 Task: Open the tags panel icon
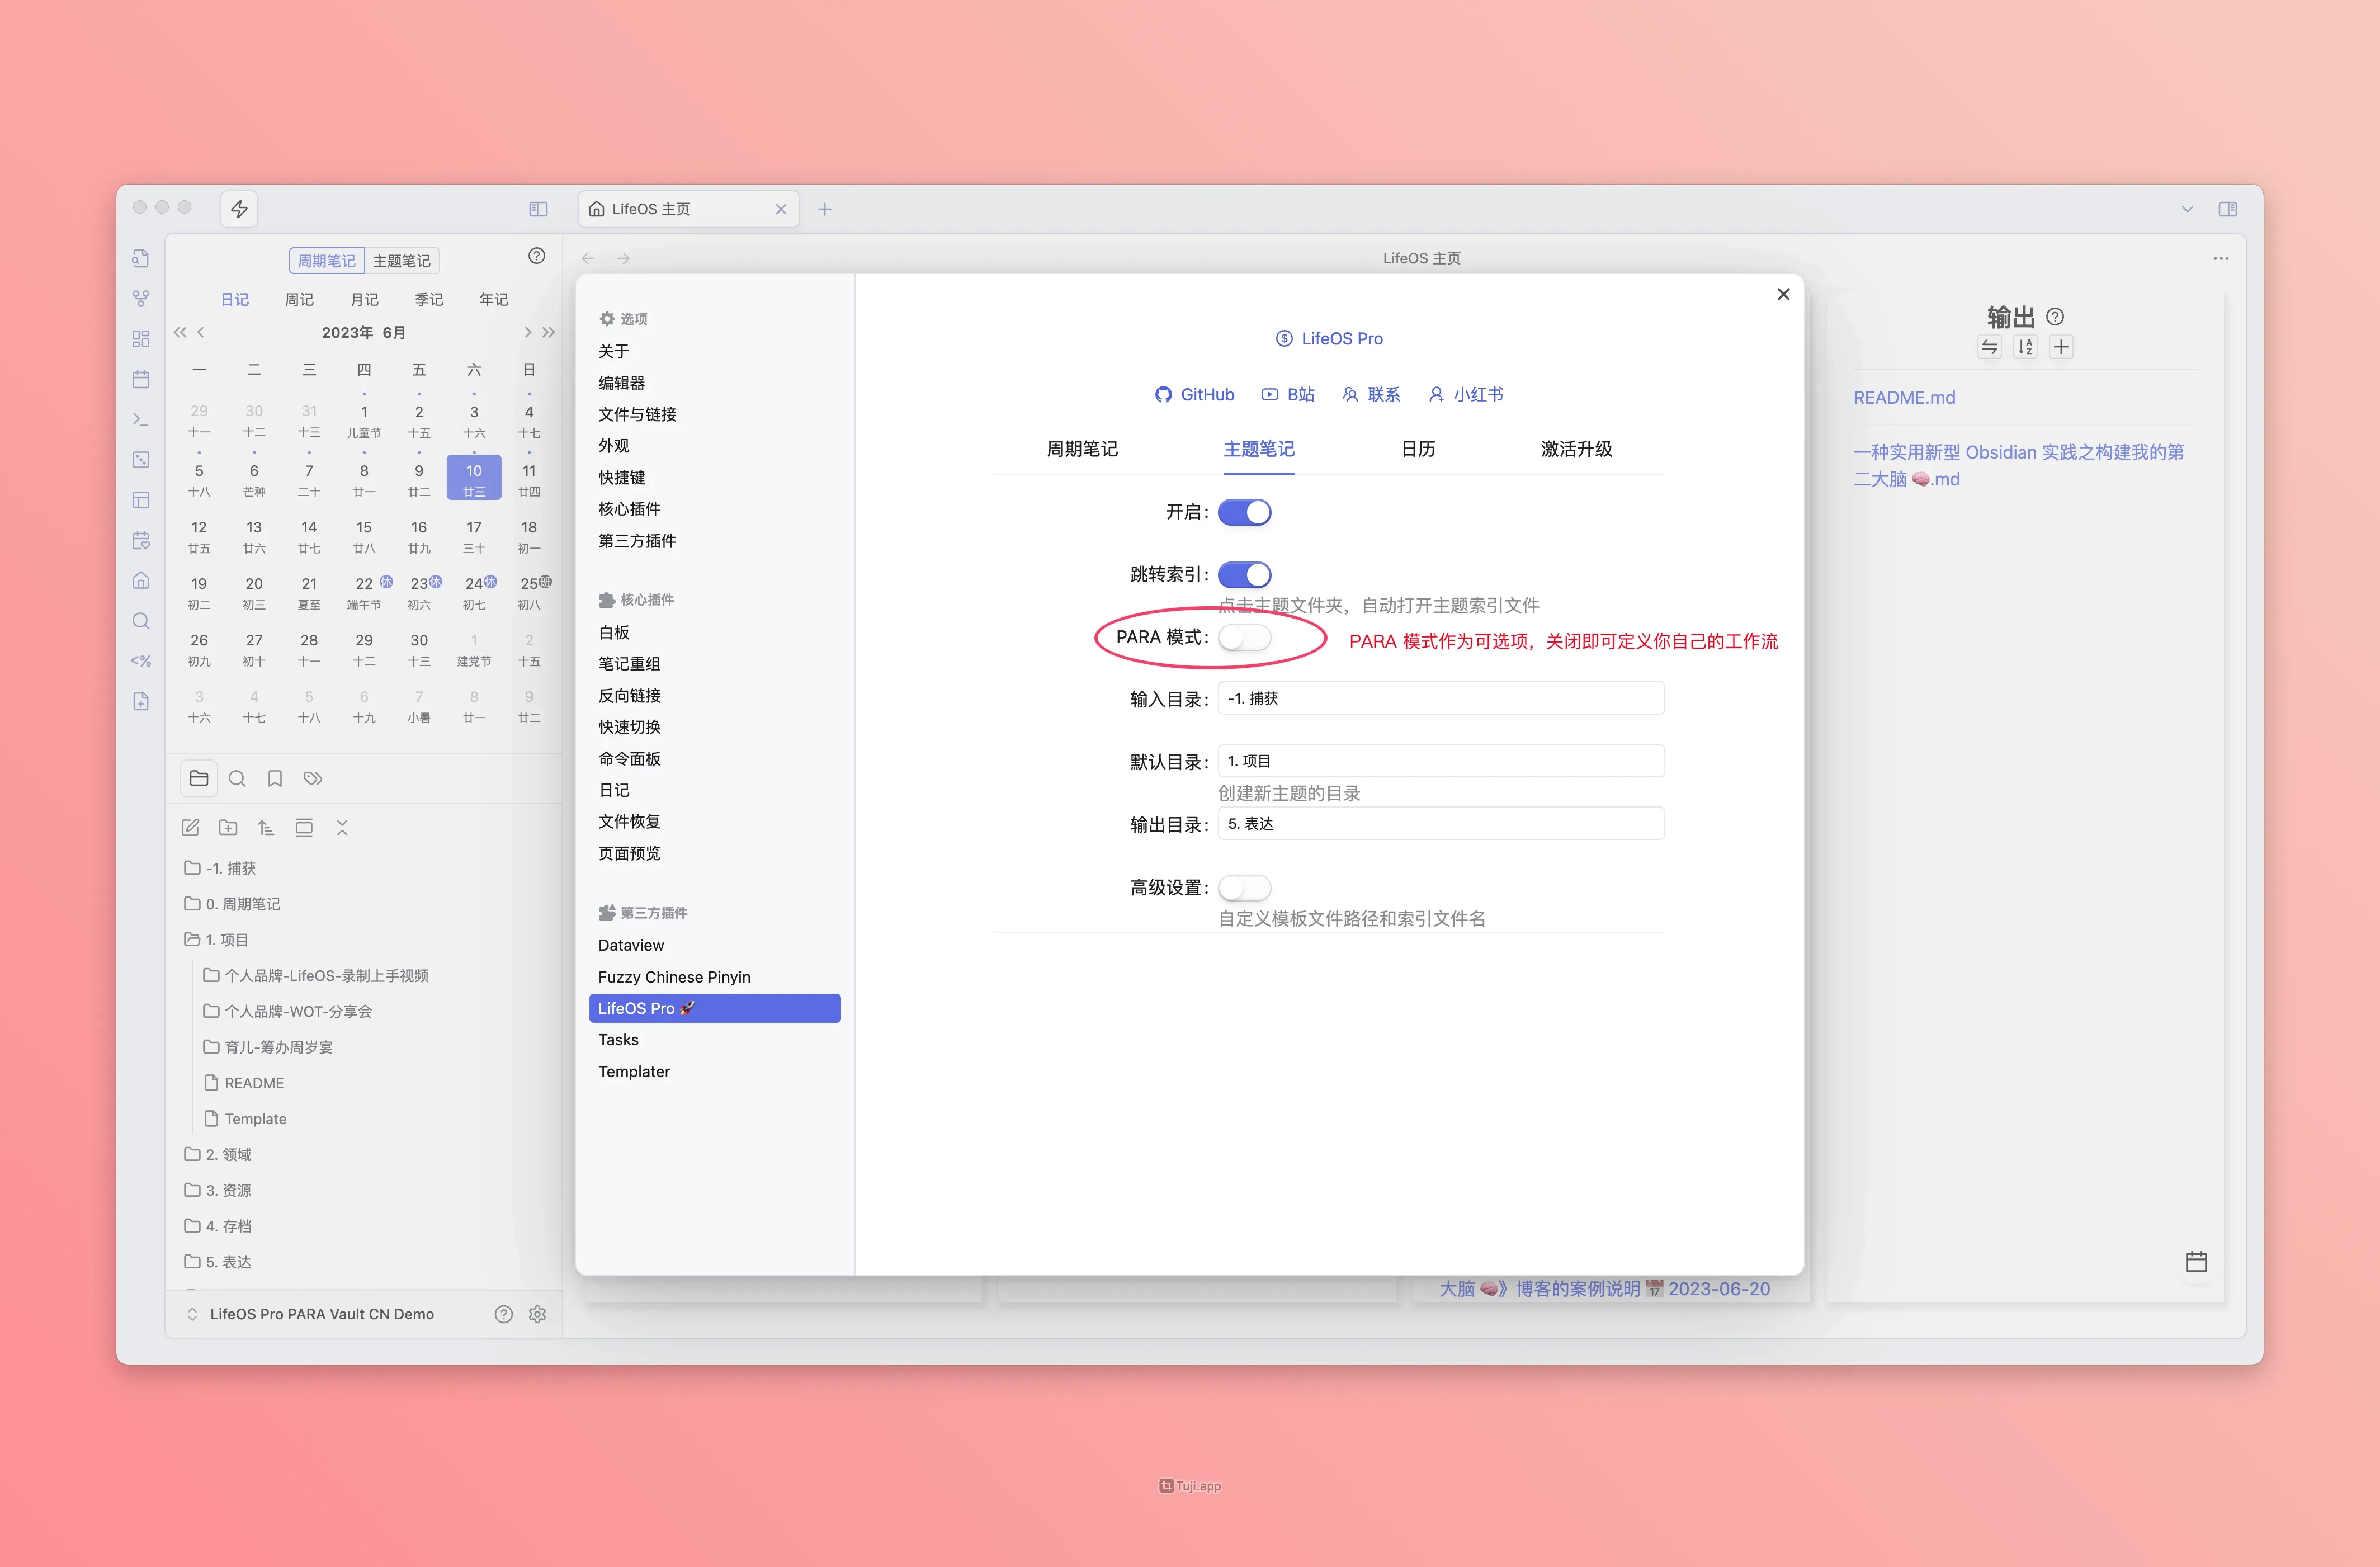click(x=313, y=778)
